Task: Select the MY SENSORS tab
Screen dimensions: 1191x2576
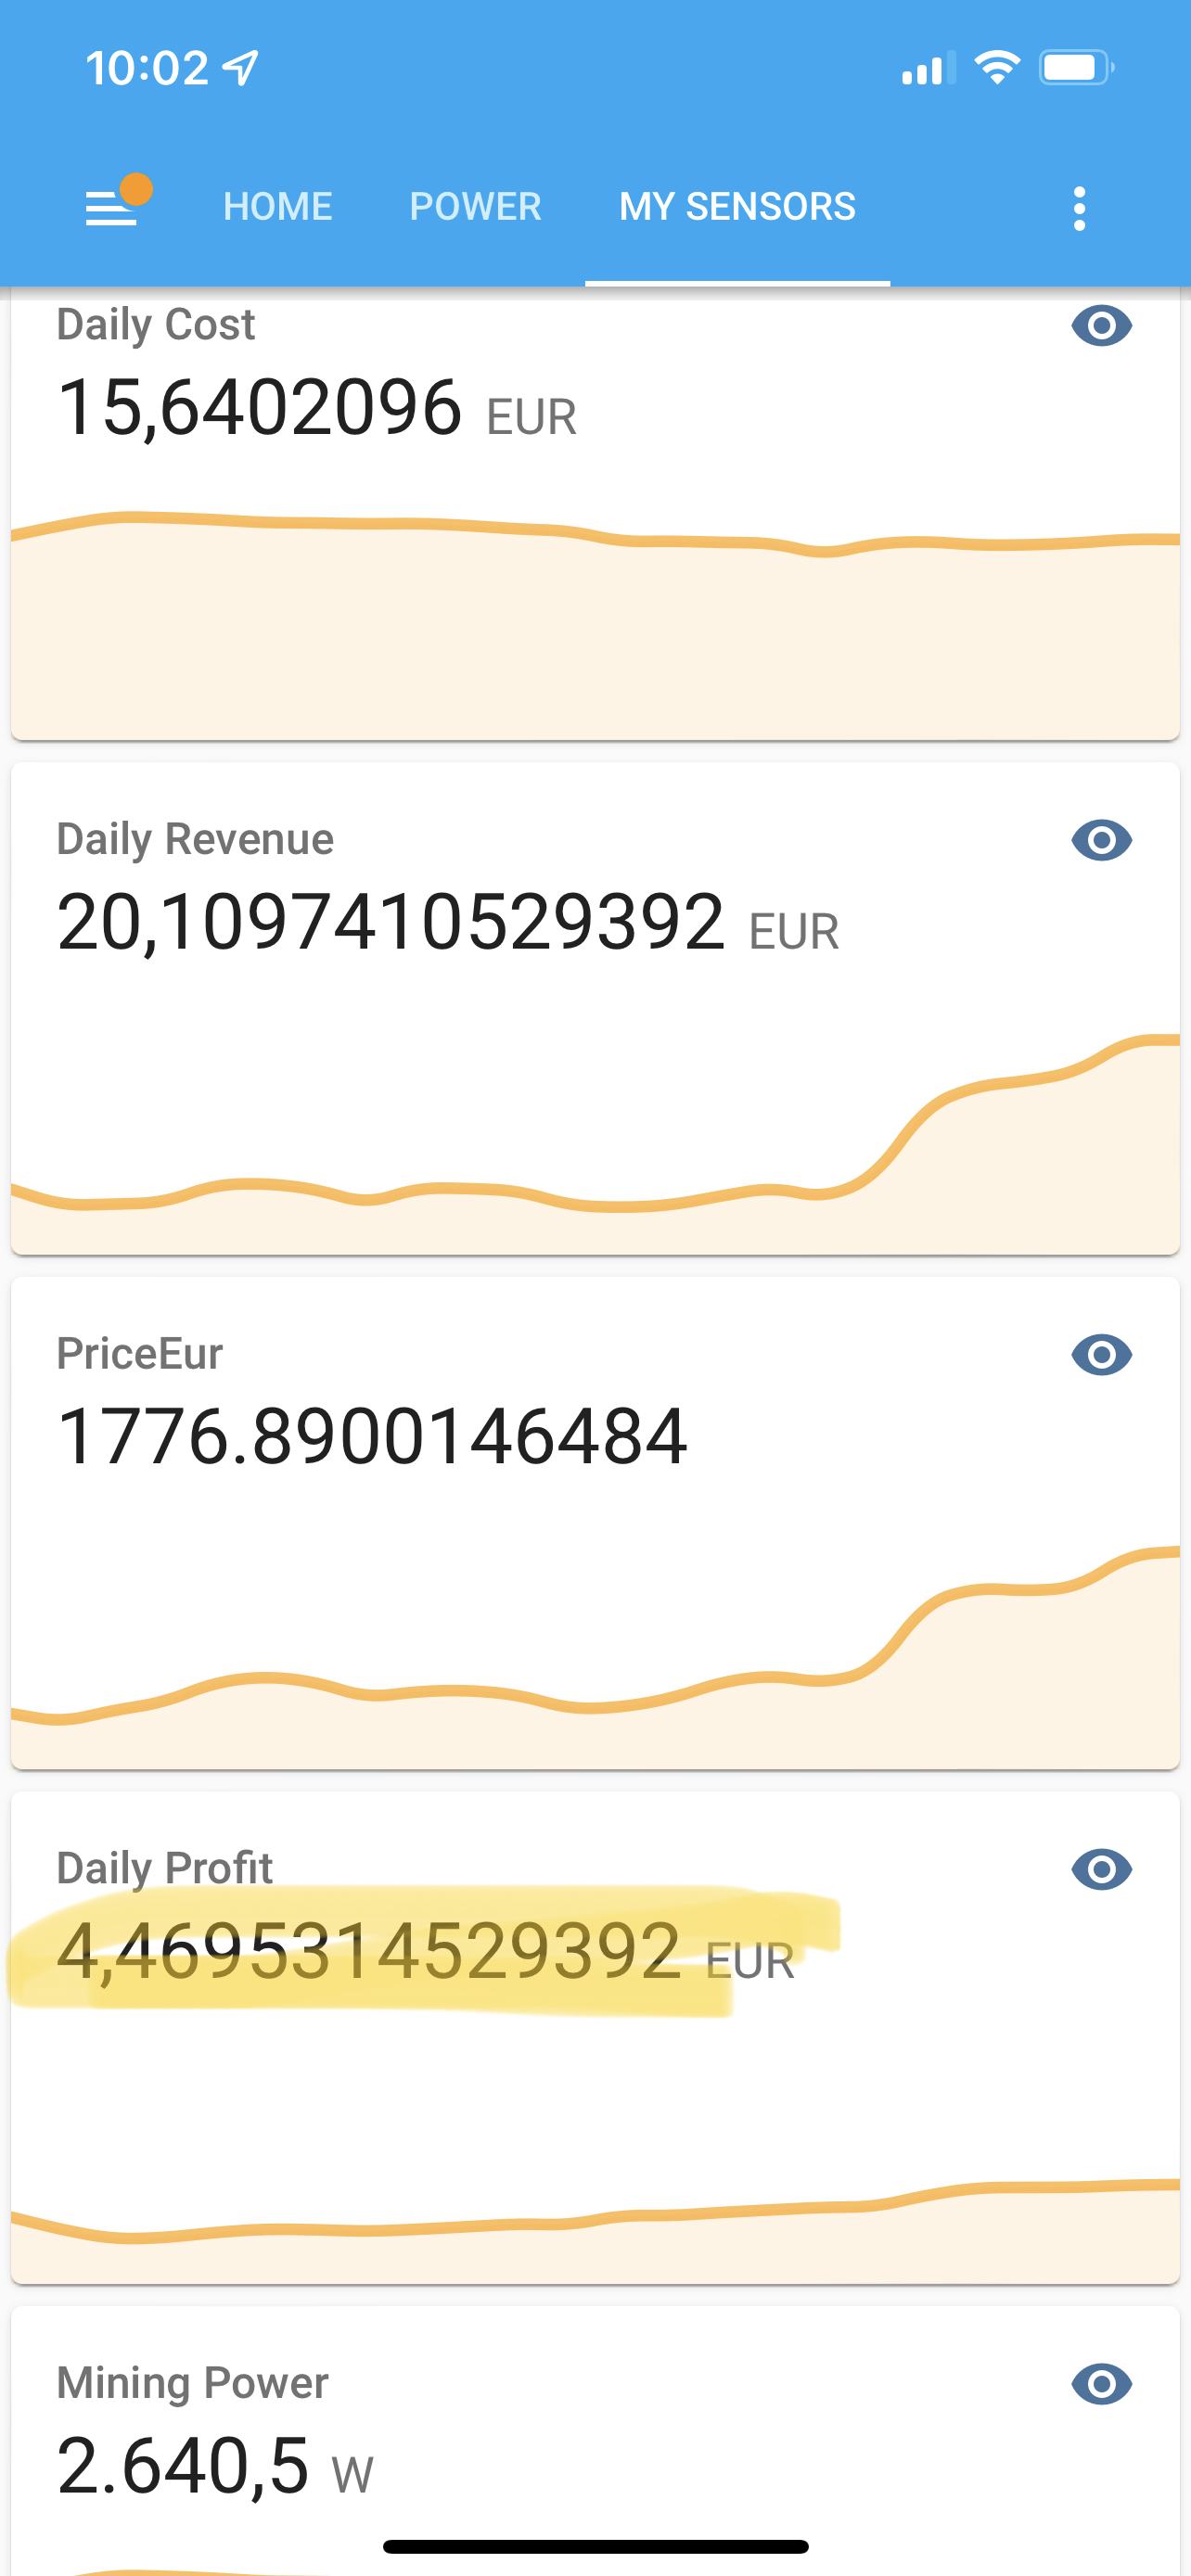Action: (x=737, y=207)
